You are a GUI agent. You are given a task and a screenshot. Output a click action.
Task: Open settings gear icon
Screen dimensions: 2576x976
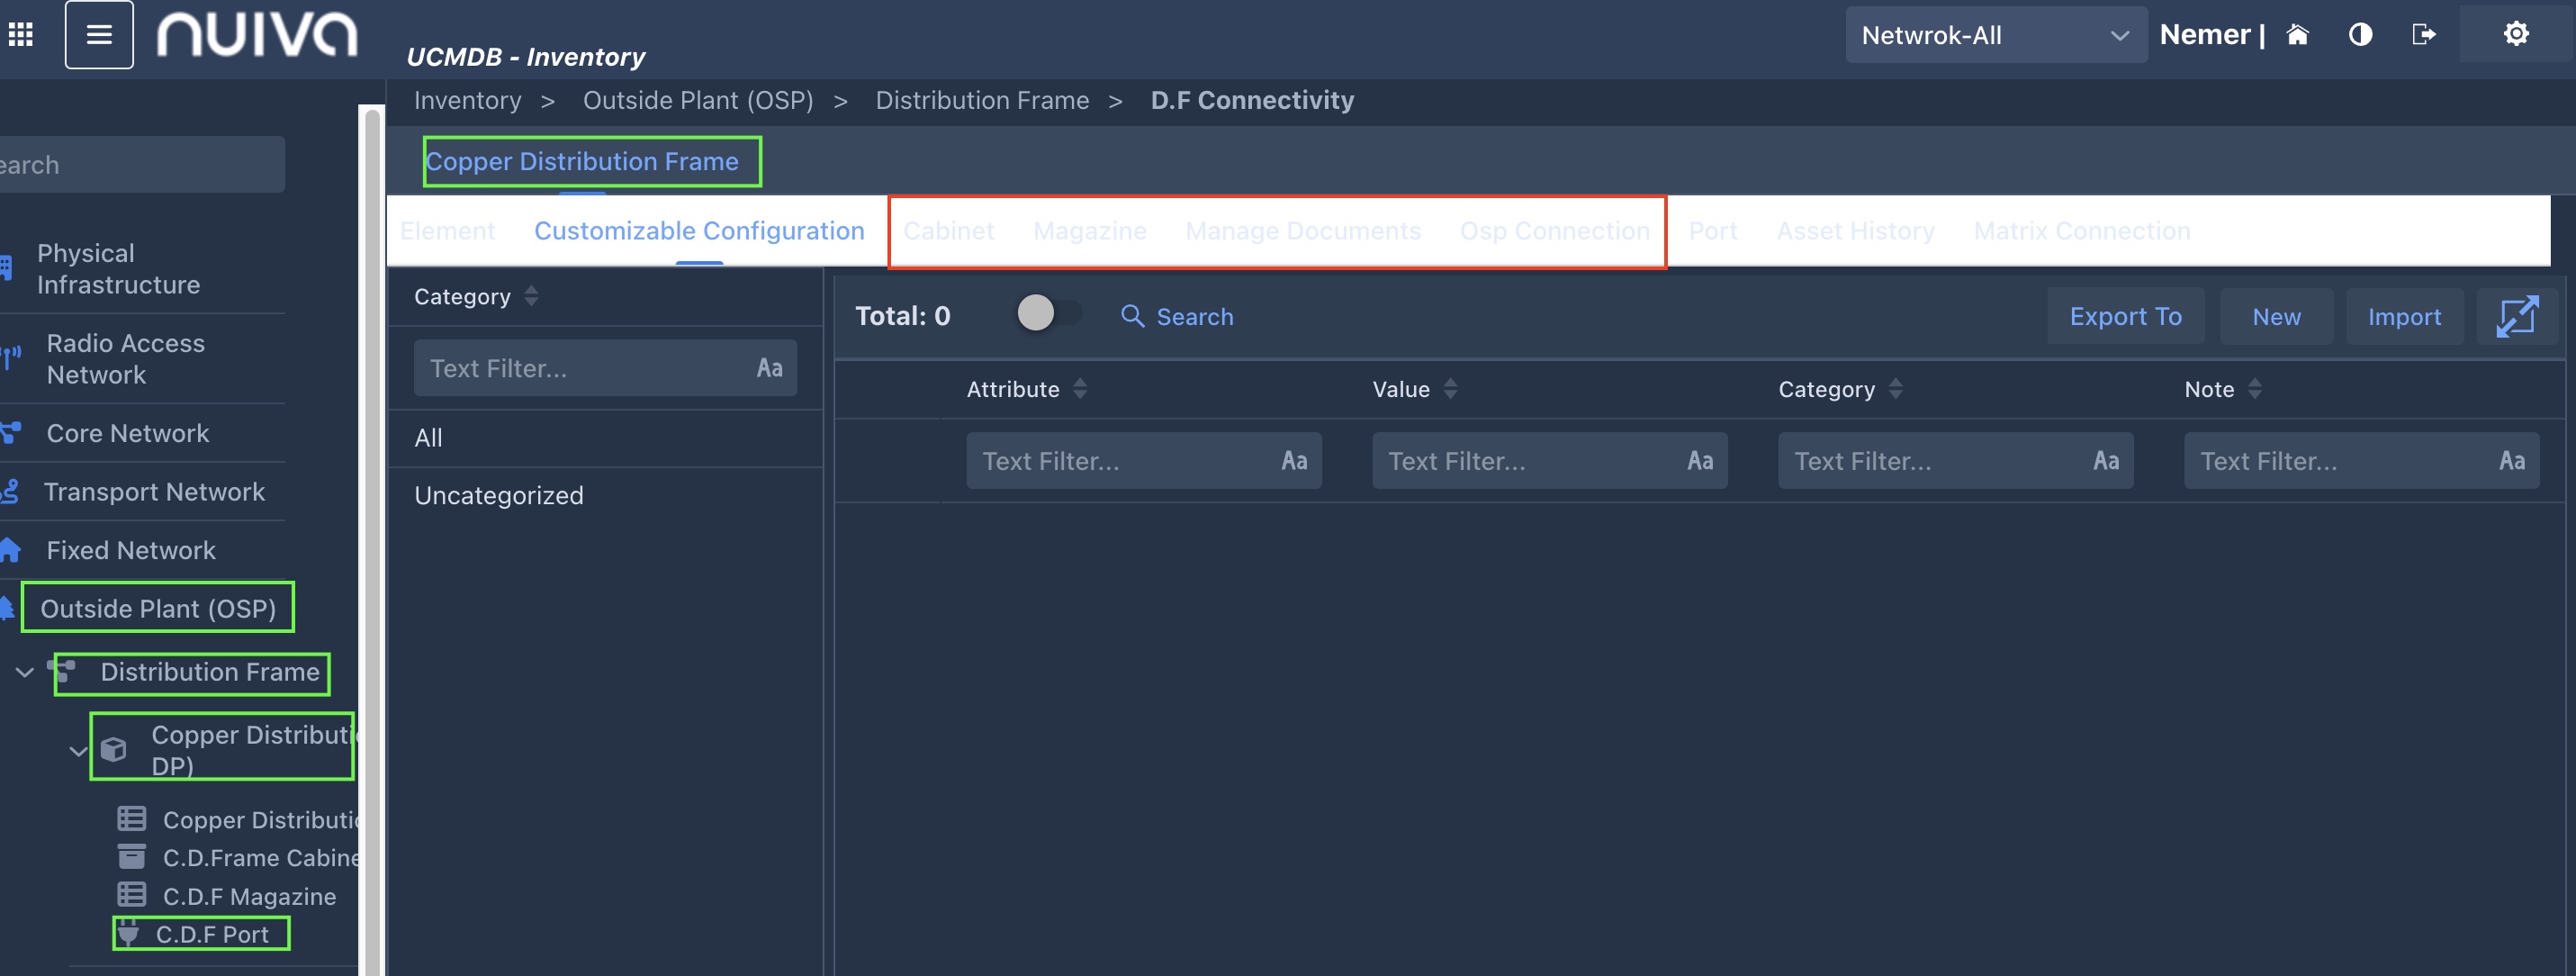pyautogui.click(x=2515, y=35)
